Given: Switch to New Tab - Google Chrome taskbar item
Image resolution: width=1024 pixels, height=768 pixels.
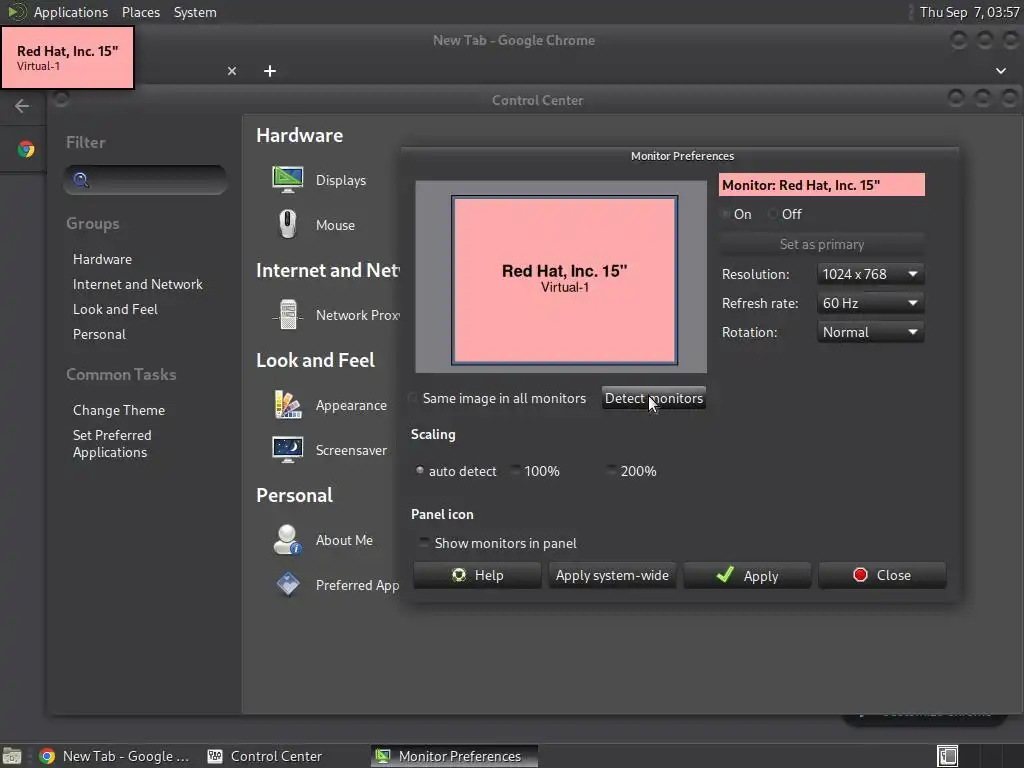Looking at the screenshot, I should [114, 756].
